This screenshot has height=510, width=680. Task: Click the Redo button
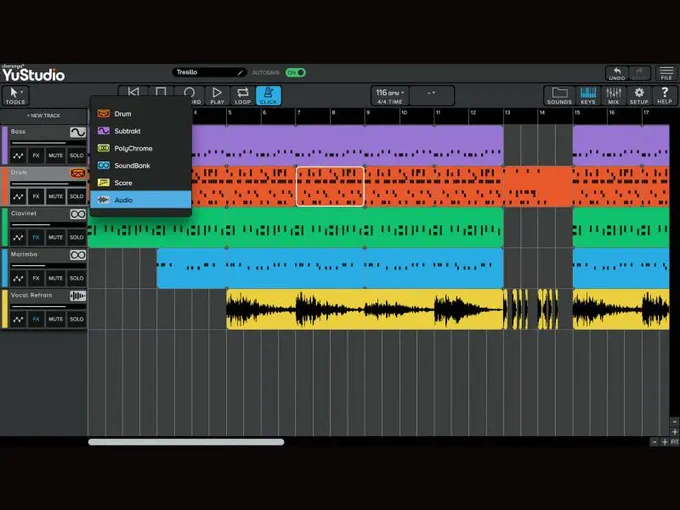(640, 73)
